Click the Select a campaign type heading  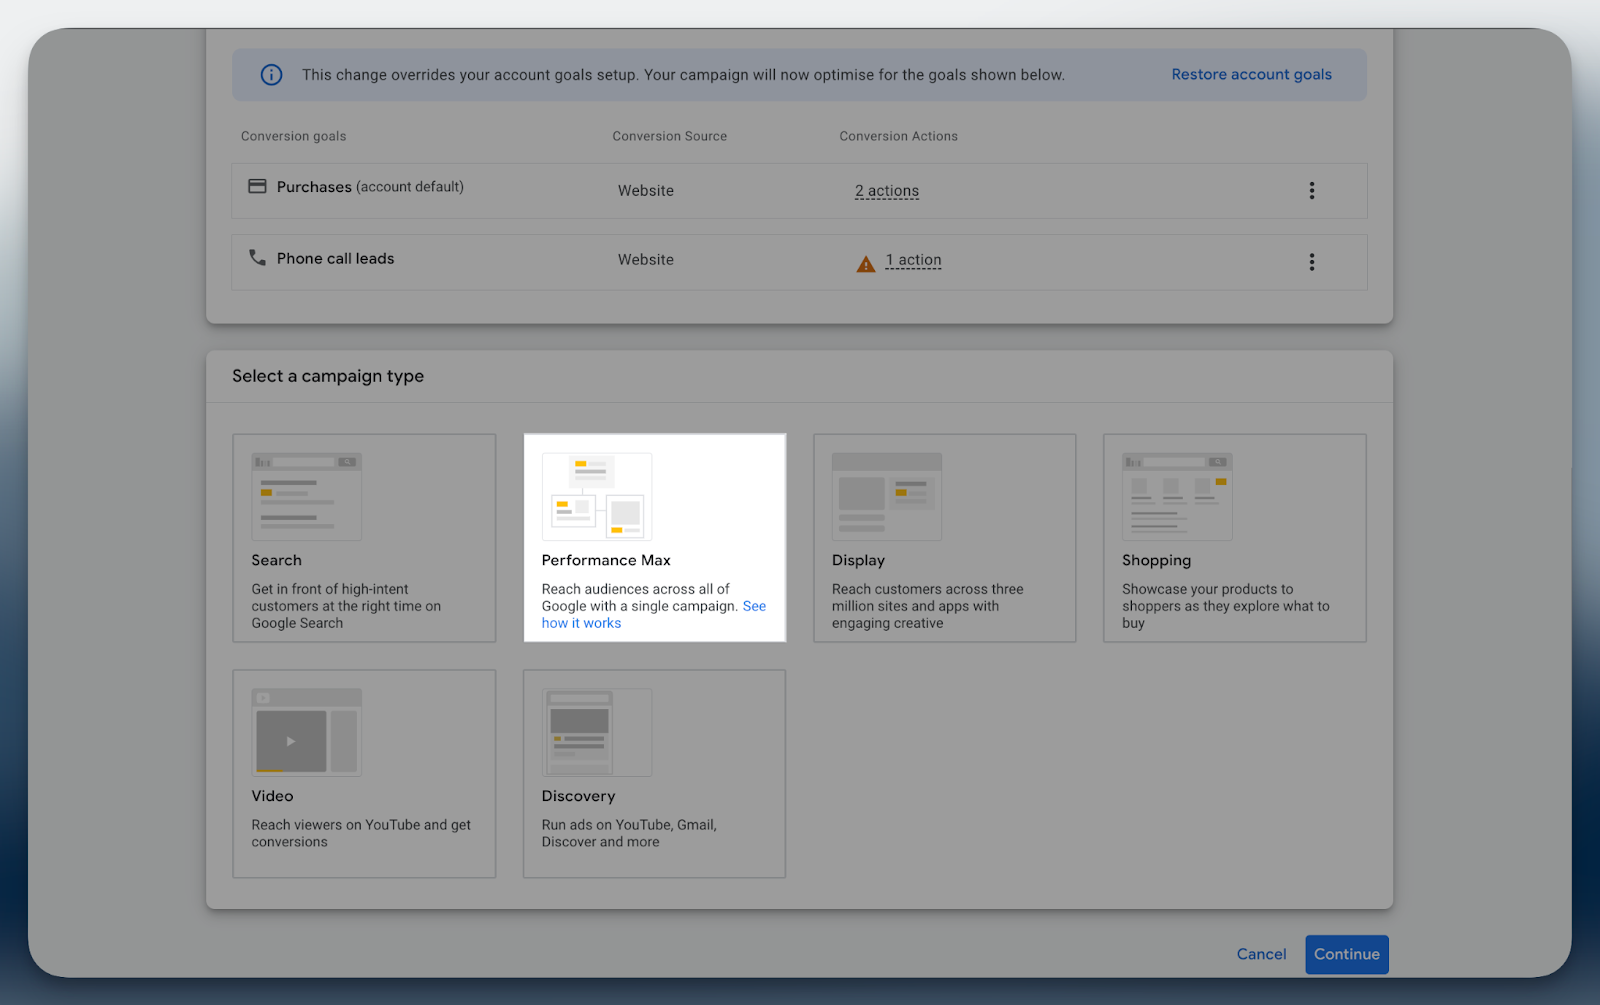click(328, 376)
